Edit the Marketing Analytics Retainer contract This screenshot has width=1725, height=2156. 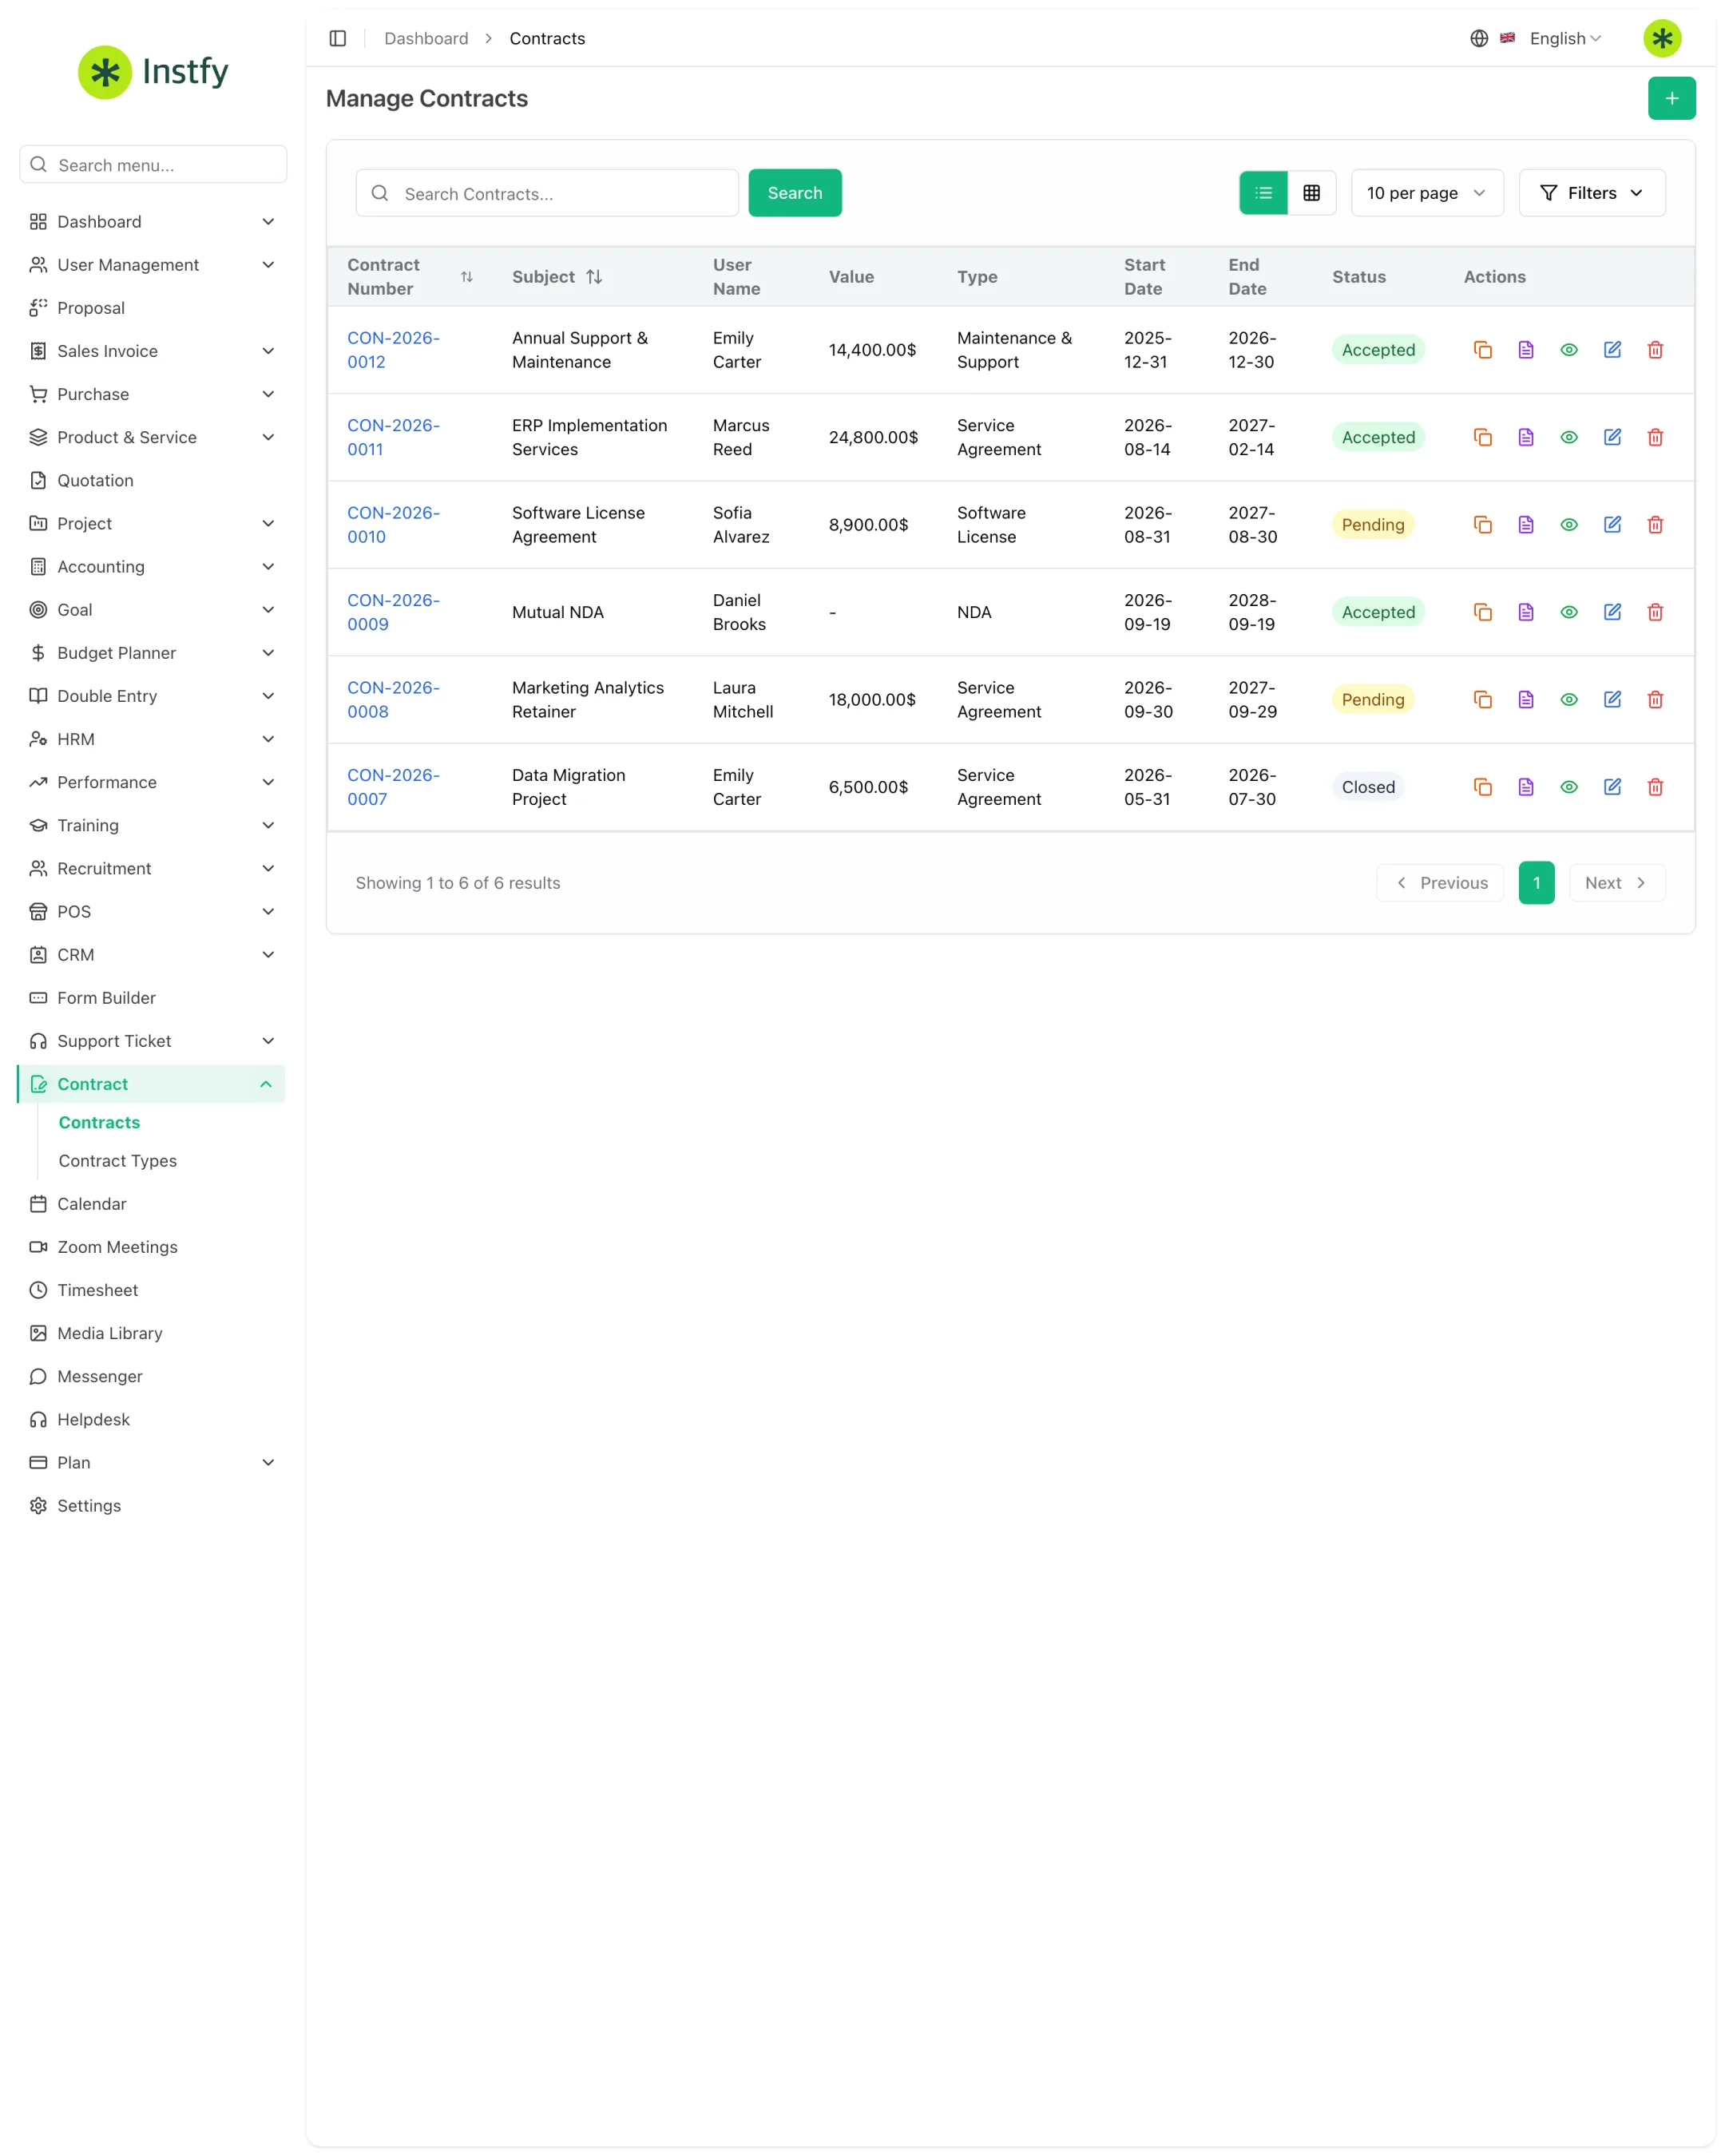(x=1612, y=699)
